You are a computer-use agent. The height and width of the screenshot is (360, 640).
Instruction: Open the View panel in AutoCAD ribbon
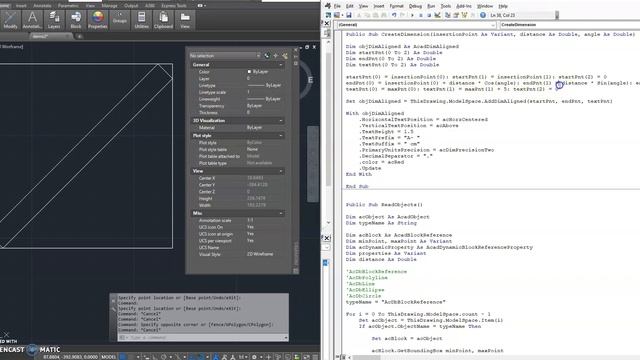[185, 20]
